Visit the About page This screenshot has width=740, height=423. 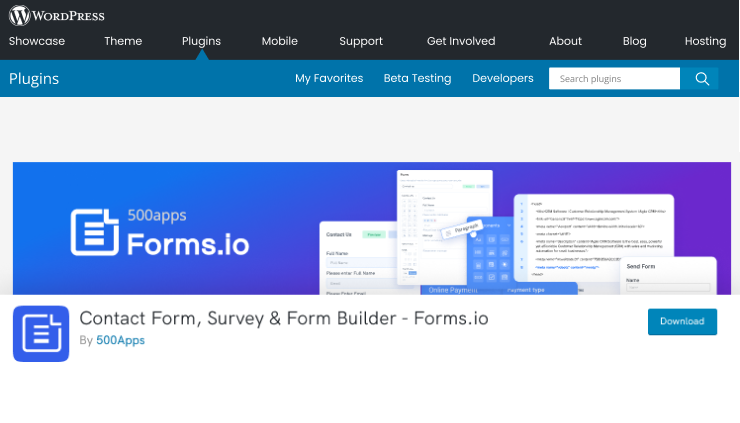(565, 41)
